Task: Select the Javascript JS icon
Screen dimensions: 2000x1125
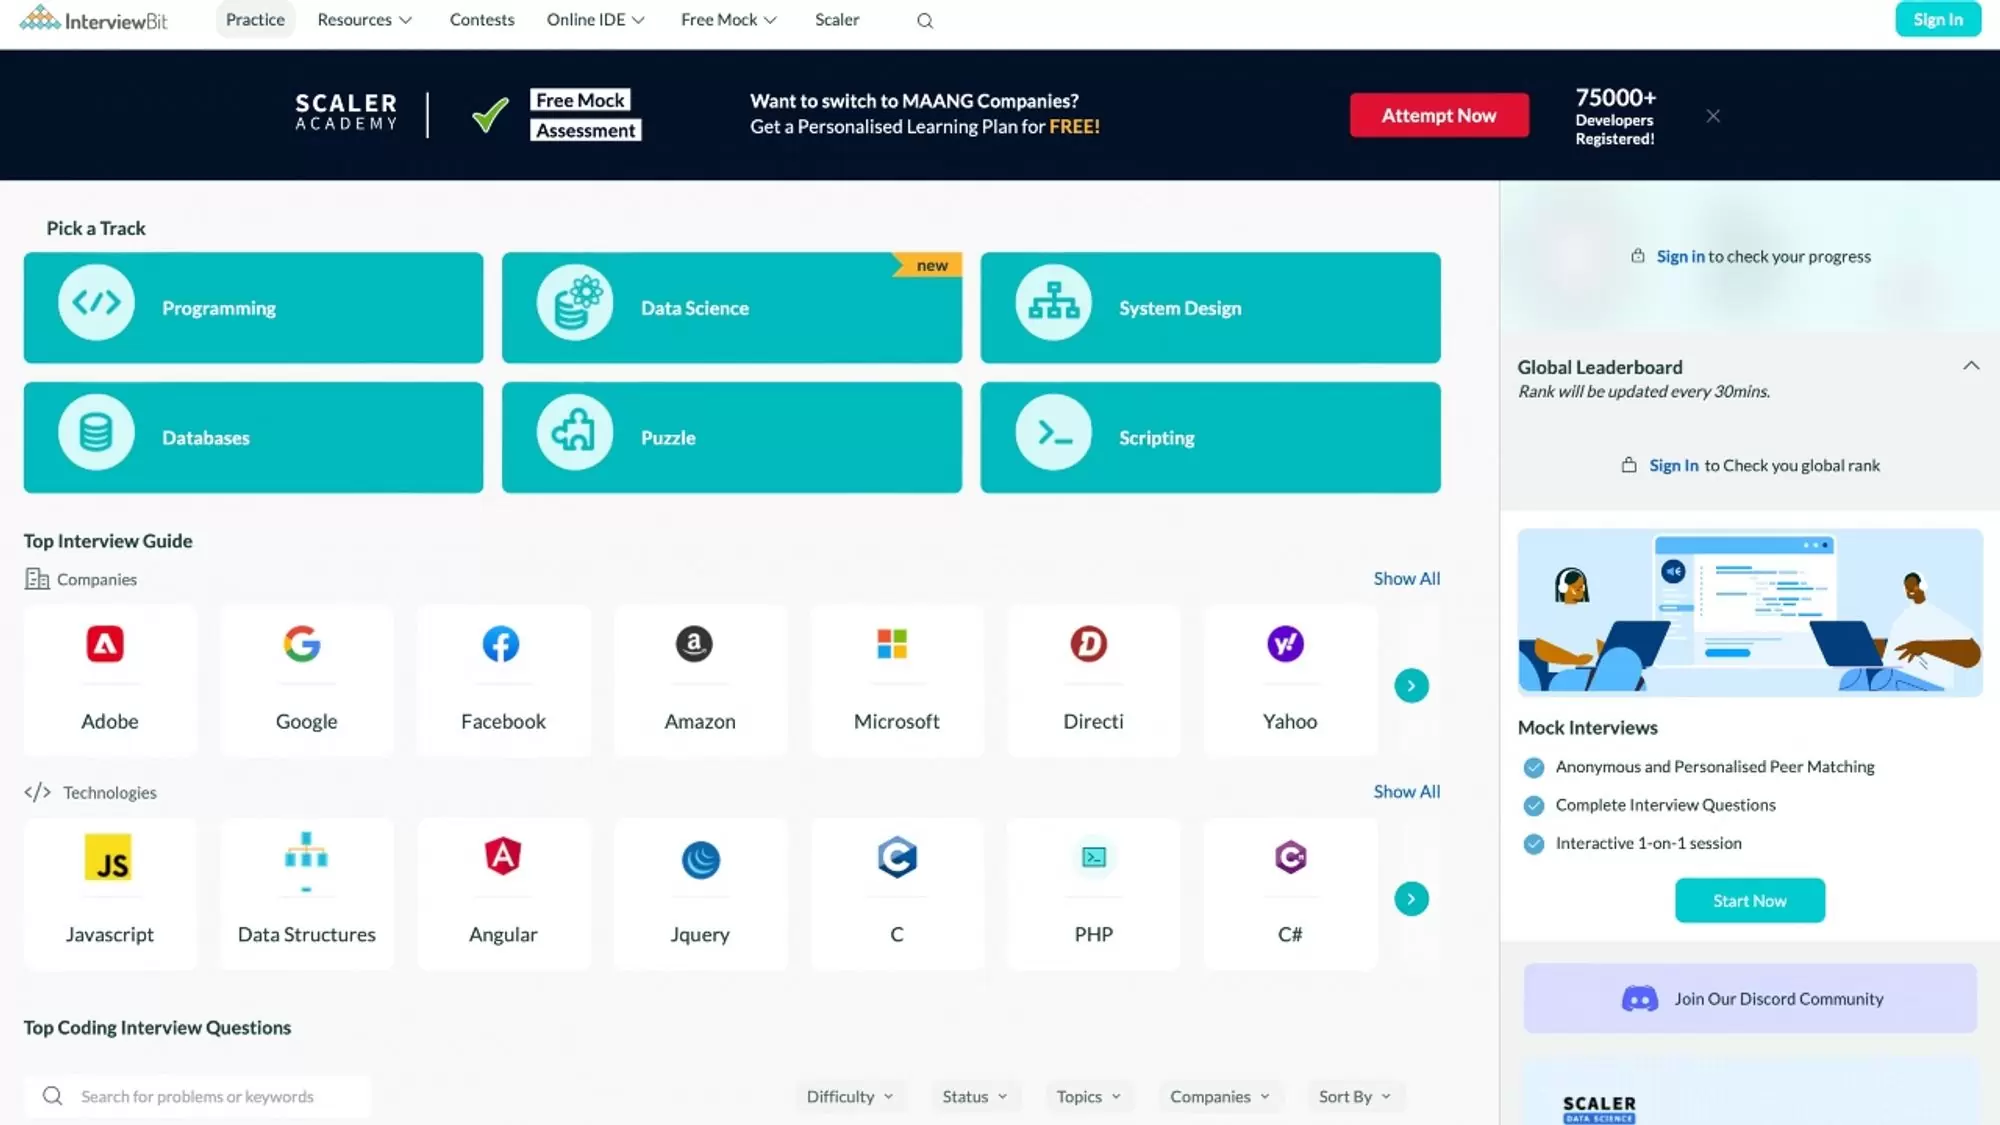Action: pos(108,858)
